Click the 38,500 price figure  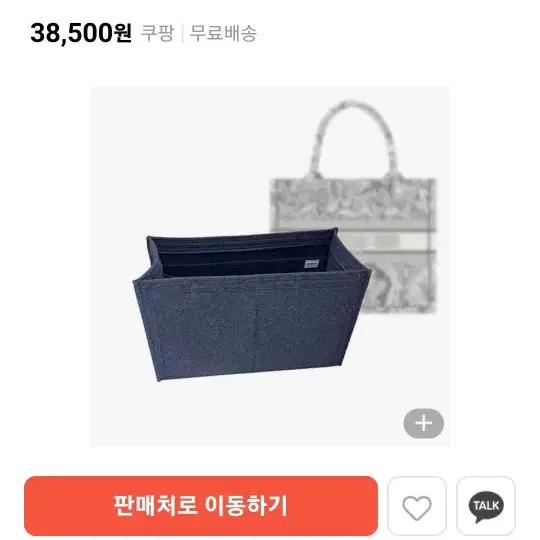[72, 33]
